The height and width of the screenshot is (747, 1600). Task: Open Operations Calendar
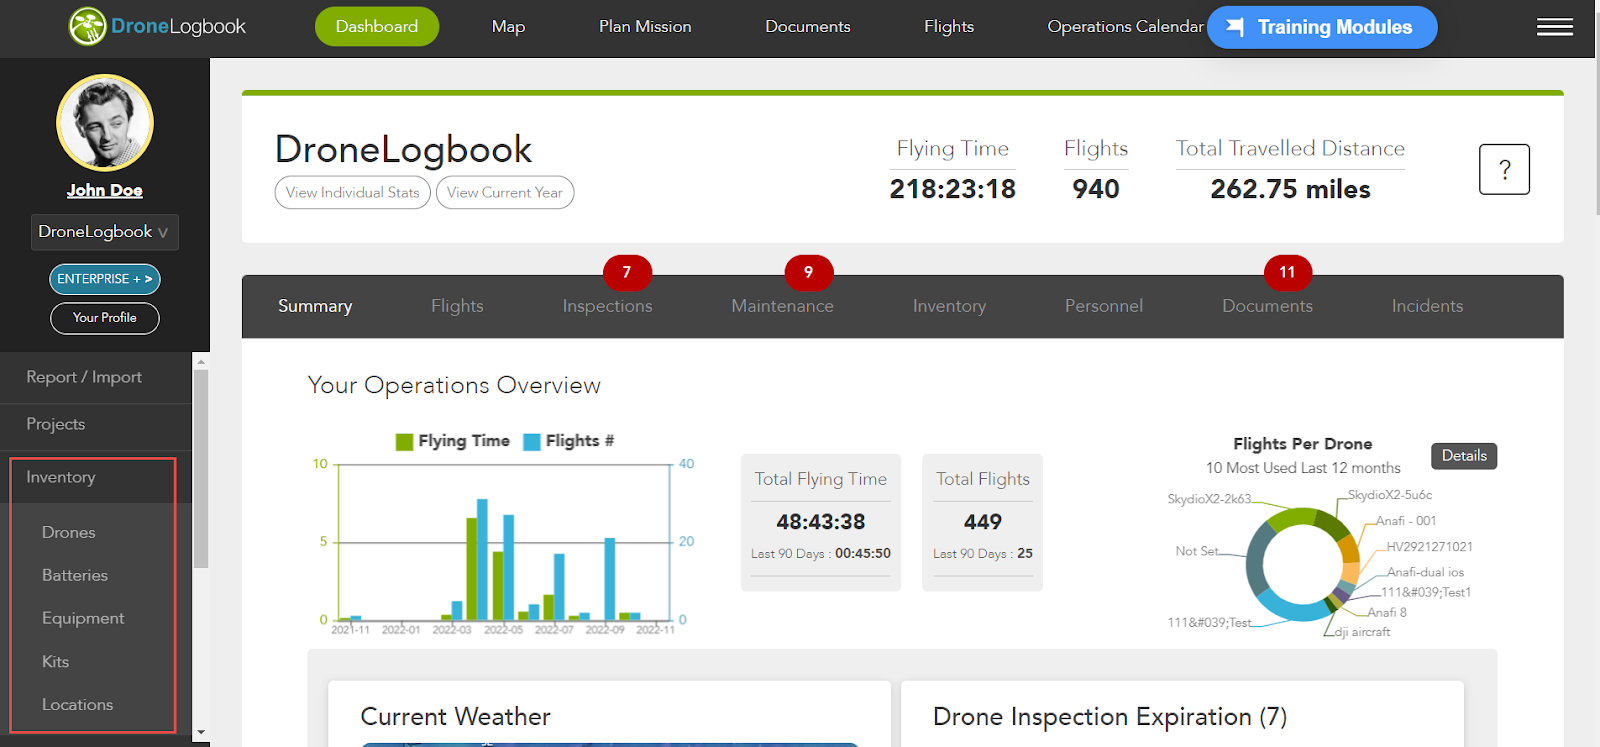pyautogui.click(x=1125, y=27)
